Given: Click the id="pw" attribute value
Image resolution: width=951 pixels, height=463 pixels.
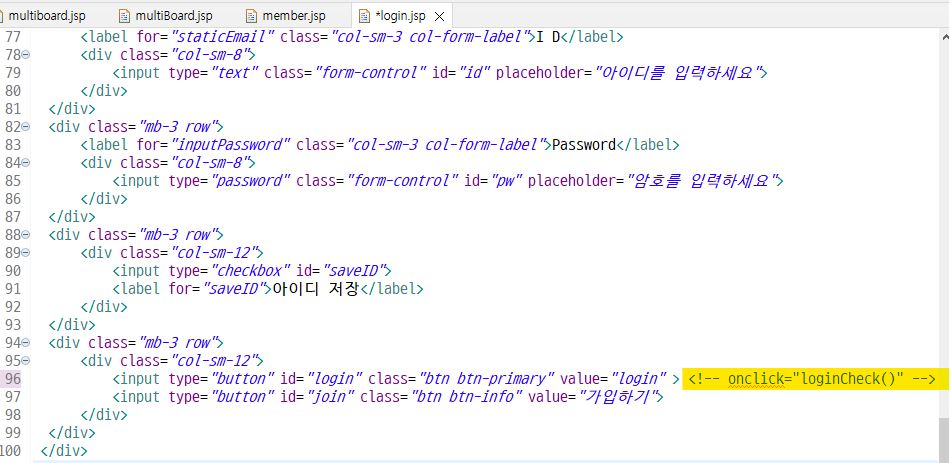Looking at the screenshot, I should pyautogui.click(x=503, y=181).
